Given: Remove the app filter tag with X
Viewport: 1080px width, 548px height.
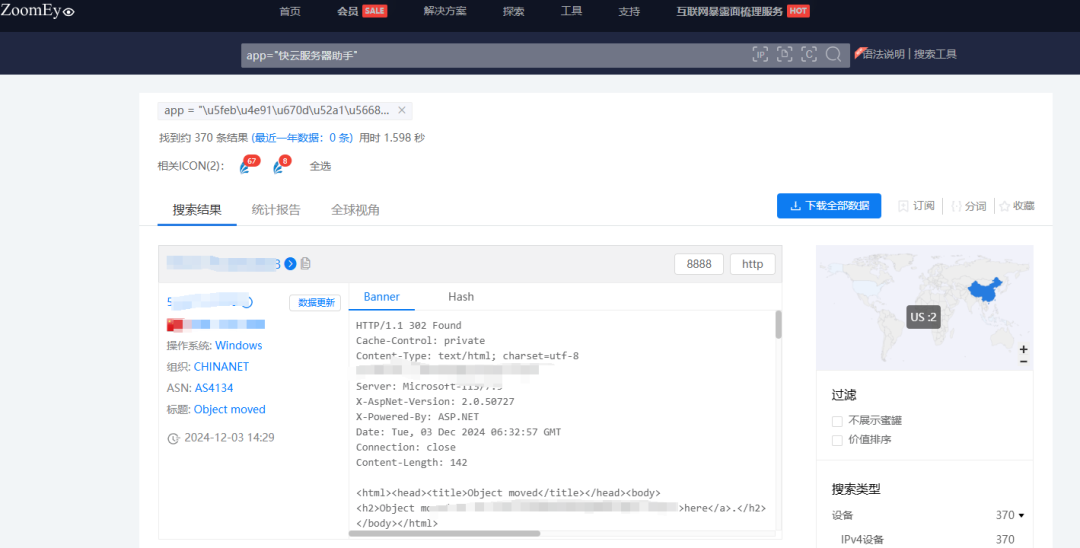Looking at the screenshot, I should [402, 110].
